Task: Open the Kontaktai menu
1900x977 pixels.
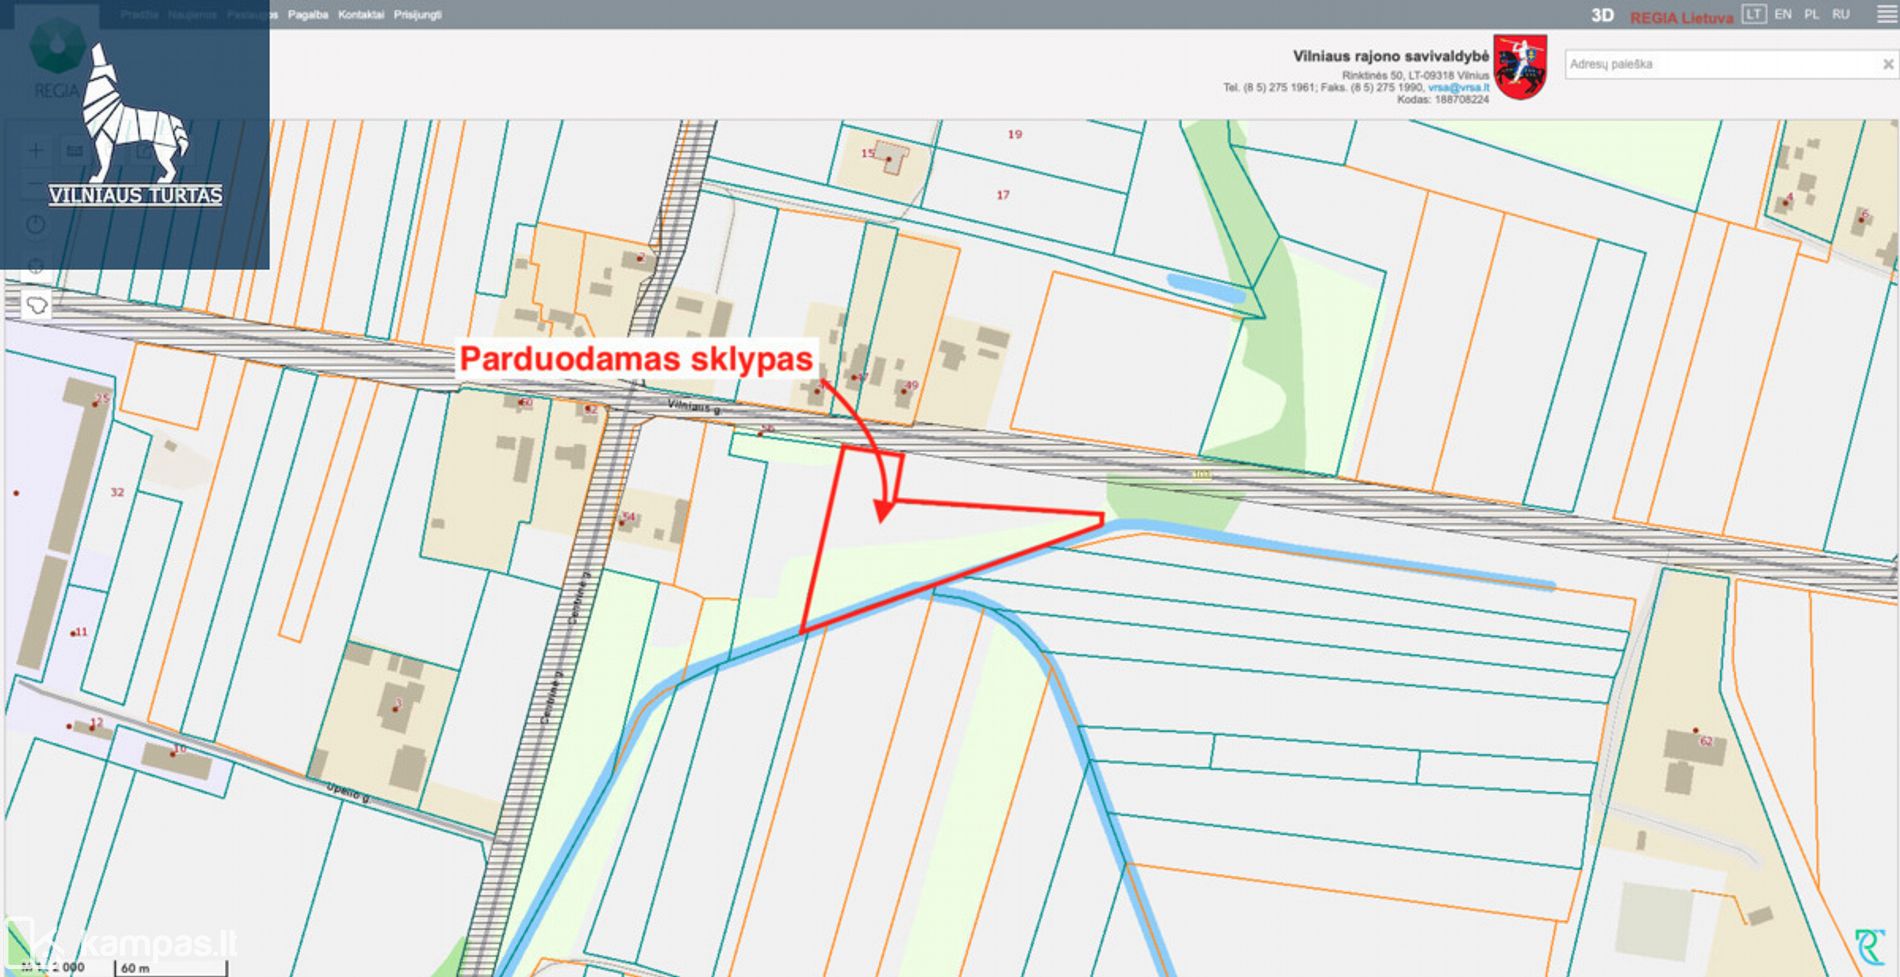Action: click(x=361, y=15)
